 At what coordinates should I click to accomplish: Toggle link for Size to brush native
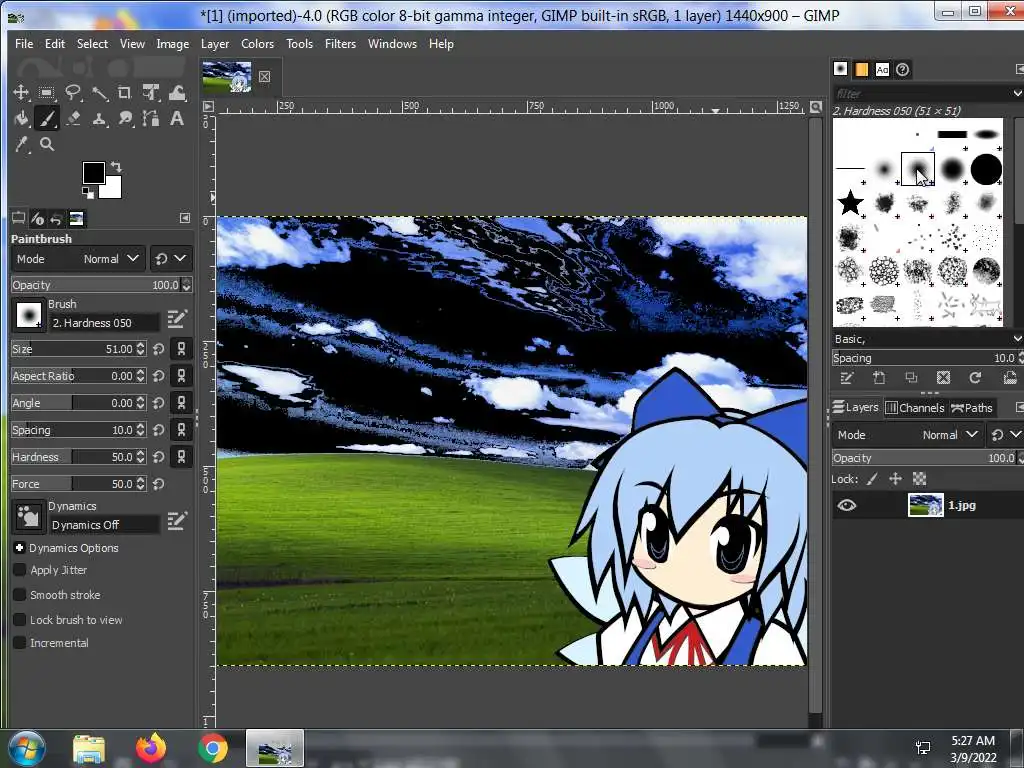tap(182, 349)
